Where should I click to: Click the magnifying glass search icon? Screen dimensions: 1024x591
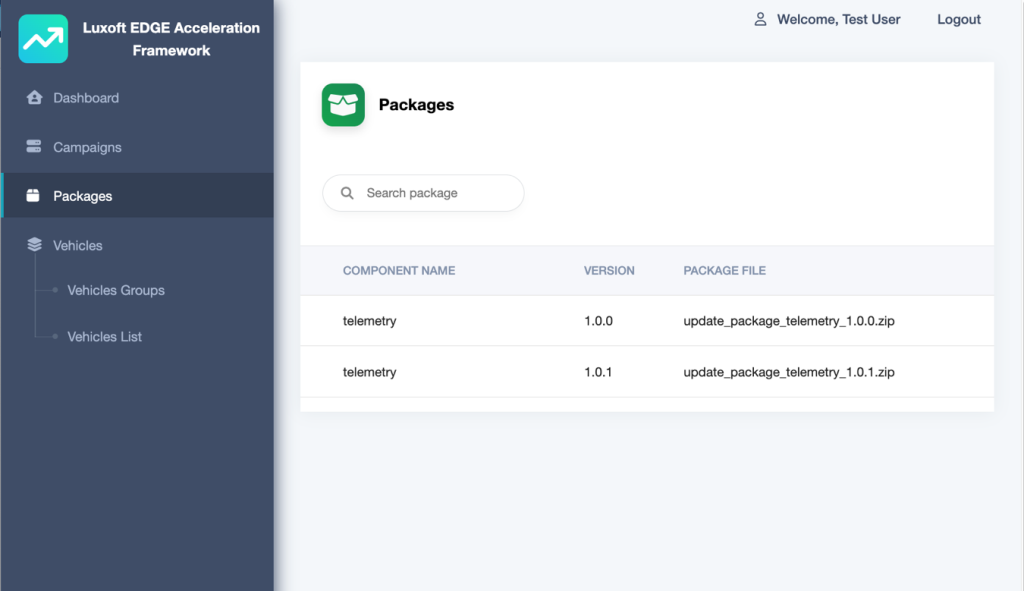346,193
